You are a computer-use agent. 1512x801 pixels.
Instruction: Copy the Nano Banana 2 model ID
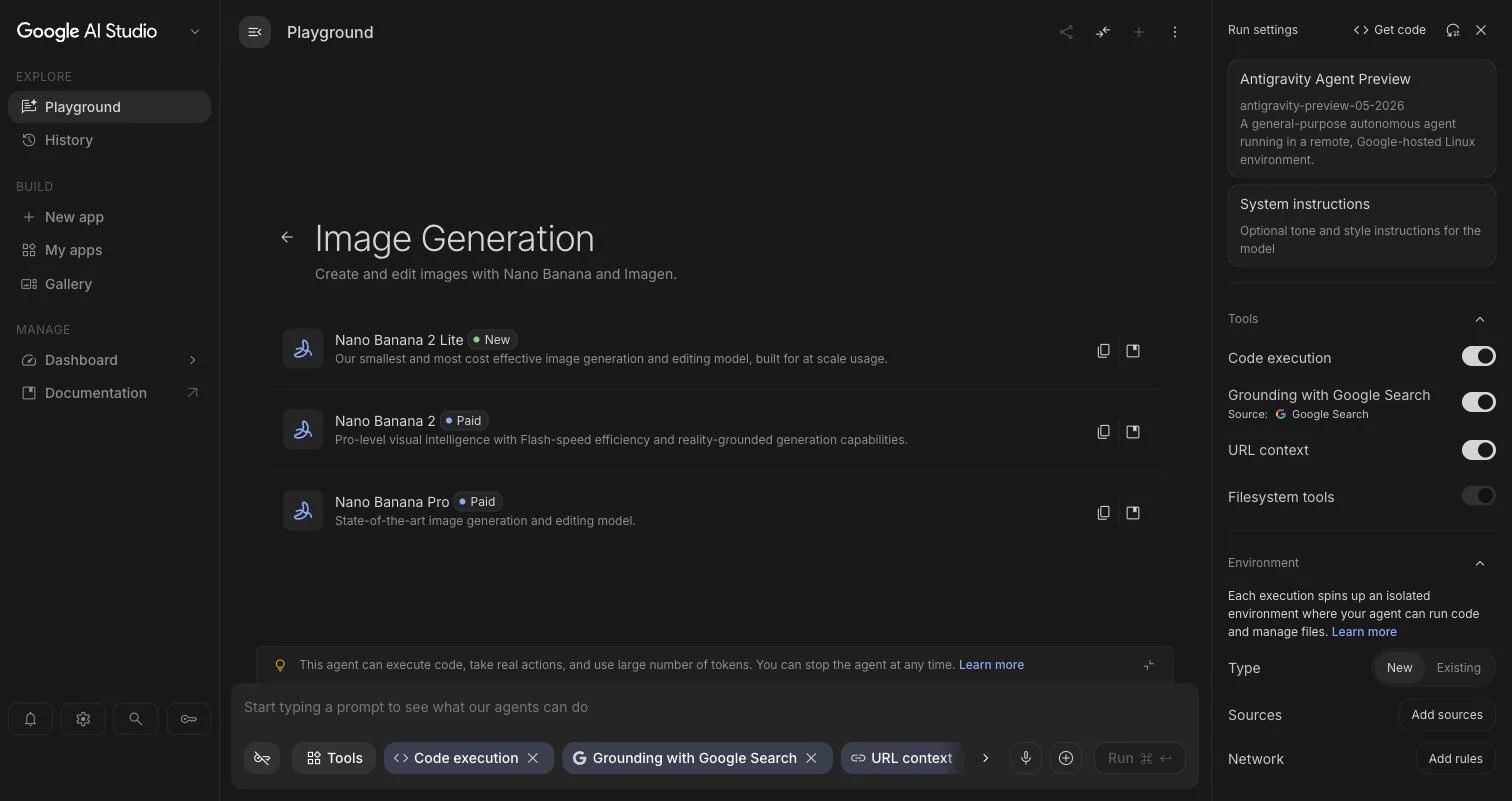[1103, 432]
